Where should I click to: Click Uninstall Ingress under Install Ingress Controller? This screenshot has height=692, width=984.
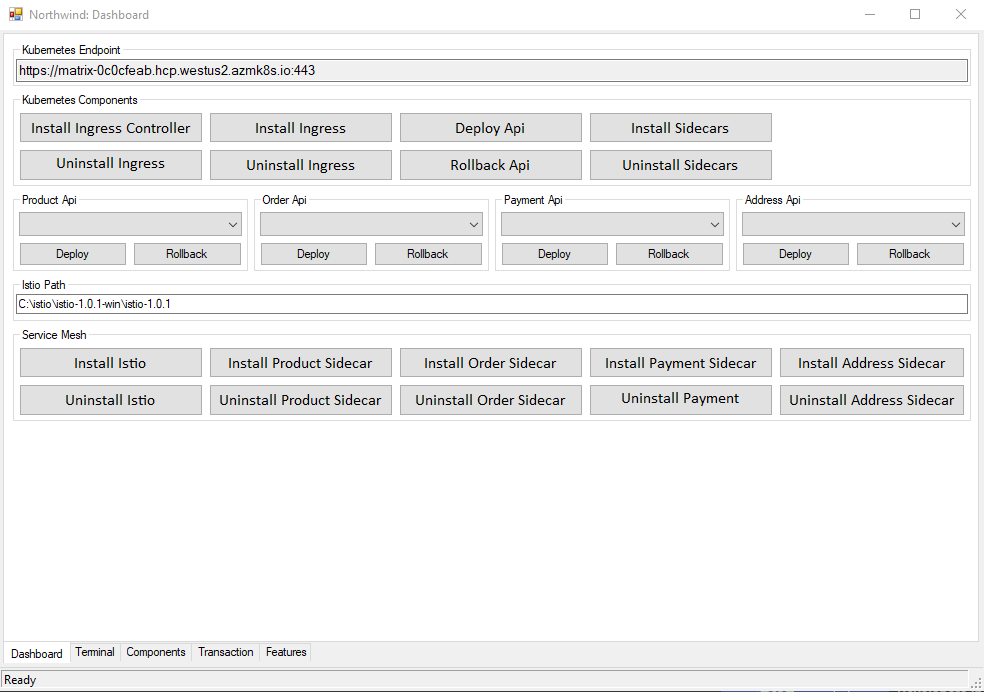pos(110,165)
